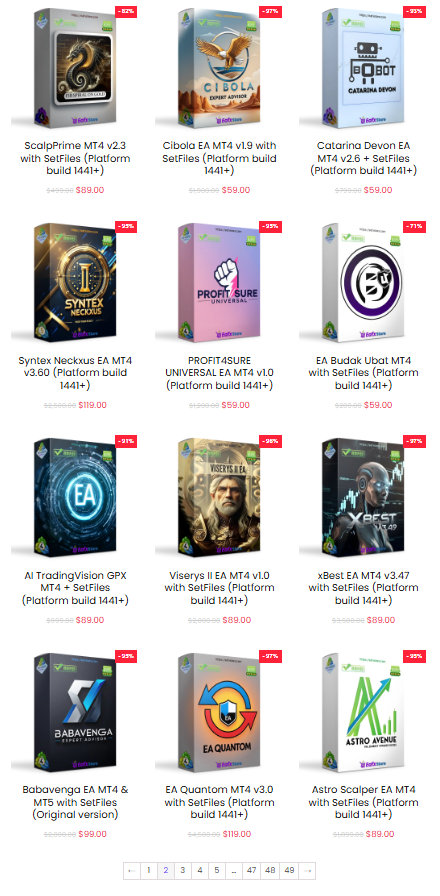Open the EA Quantom arrows box image
Viewport: 440px width, 896px height.
pos(219,712)
